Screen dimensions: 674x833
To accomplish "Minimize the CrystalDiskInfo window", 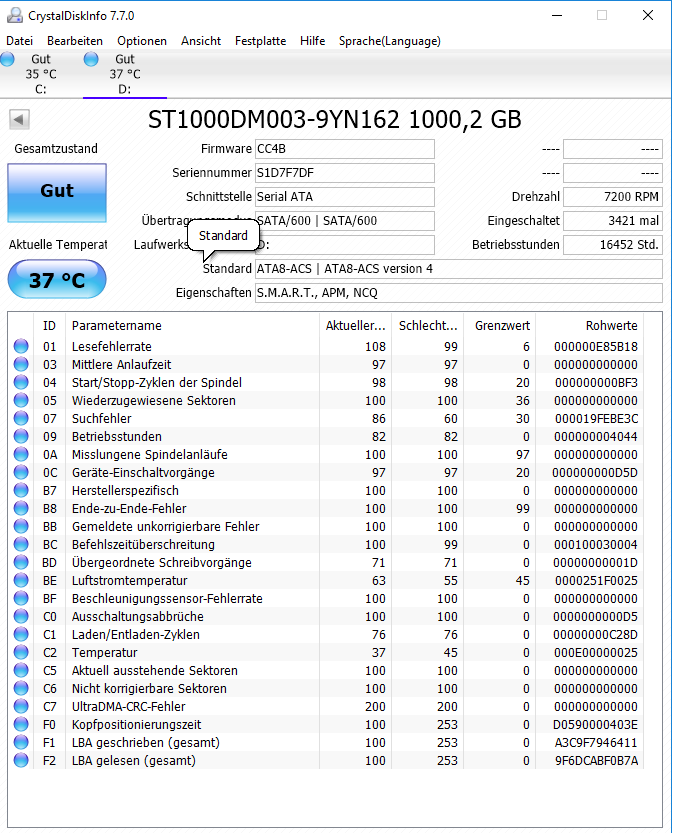I will click(x=557, y=15).
